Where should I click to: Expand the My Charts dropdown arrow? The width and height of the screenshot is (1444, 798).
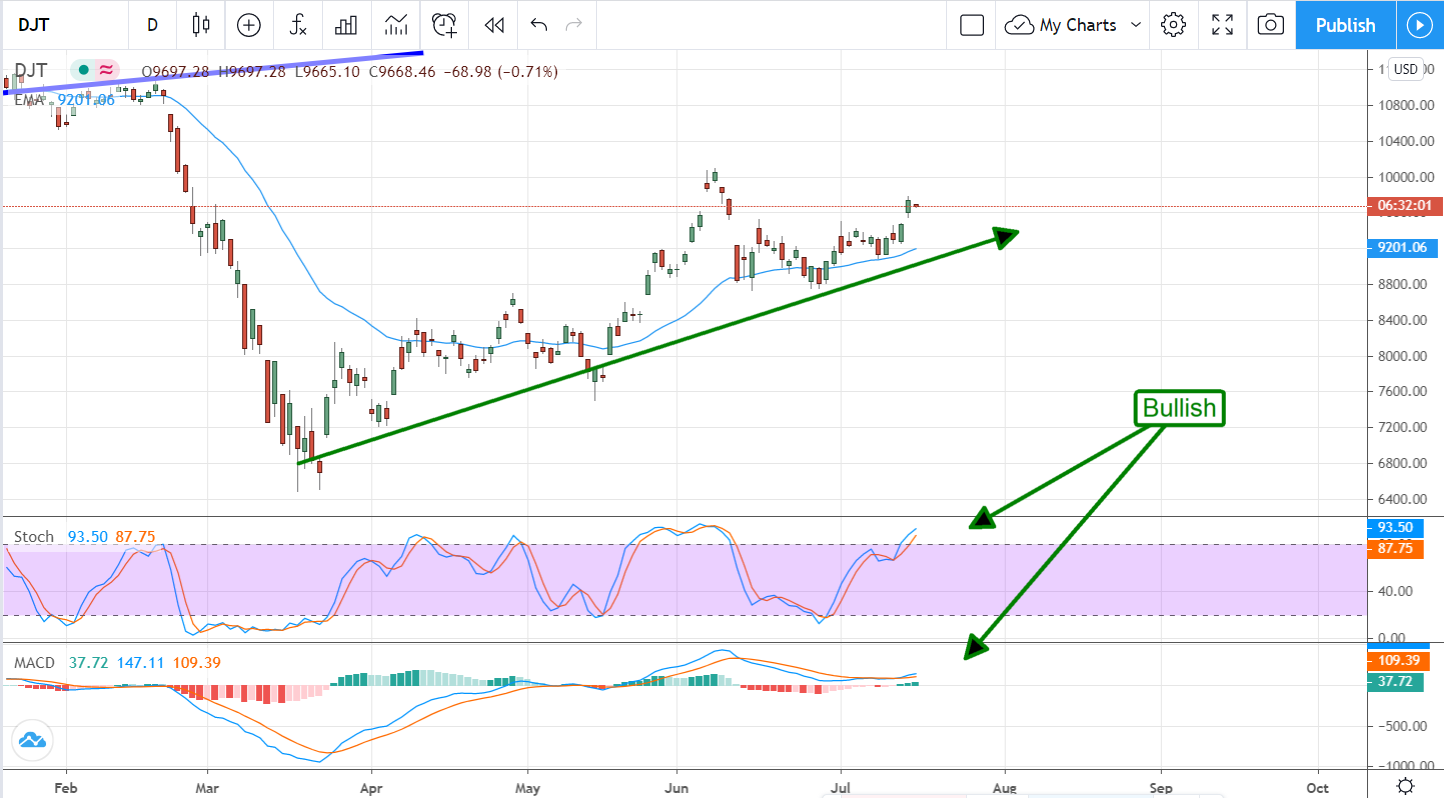point(1135,25)
